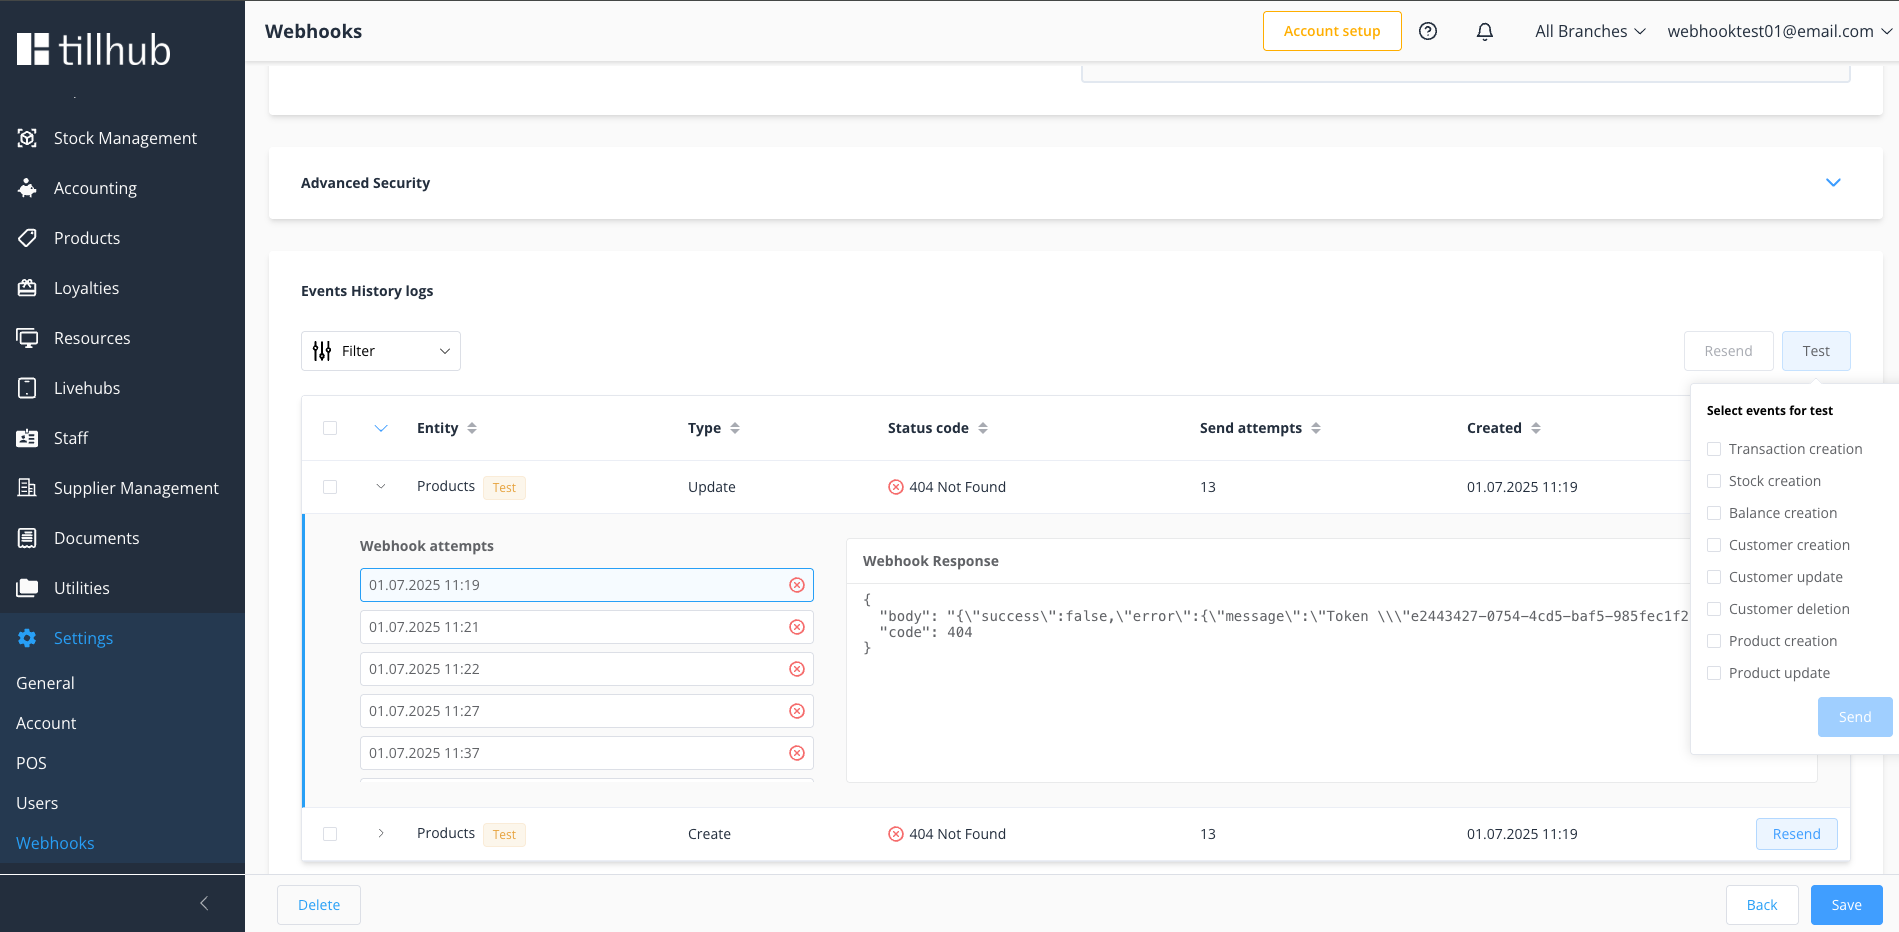This screenshot has width=1899, height=932.
Task: Collapse the sidebar with arrow icon
Action: coord(204,903)
